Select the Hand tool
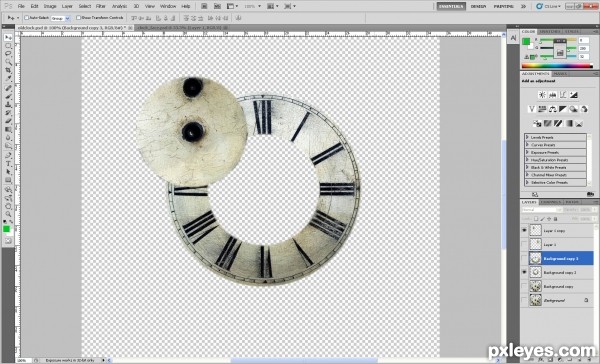This screenshot has width=600, height=364. pos(8,206)
